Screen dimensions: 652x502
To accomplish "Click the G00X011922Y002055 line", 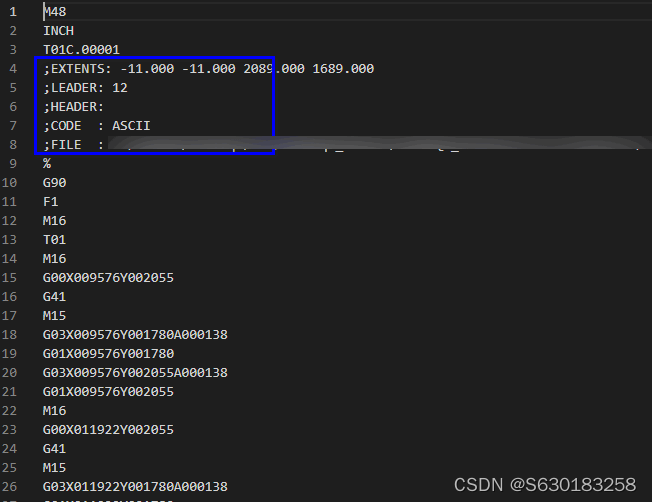I will [x=108, y=430].
